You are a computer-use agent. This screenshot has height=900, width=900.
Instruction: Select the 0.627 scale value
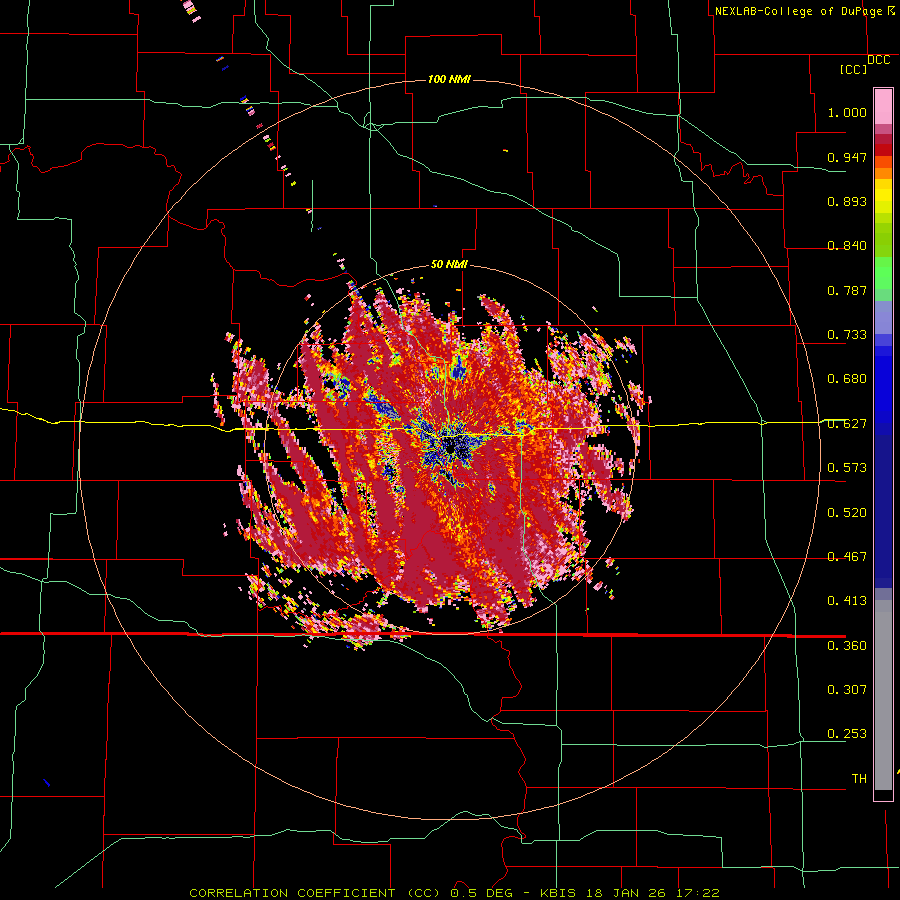point(847,424)
